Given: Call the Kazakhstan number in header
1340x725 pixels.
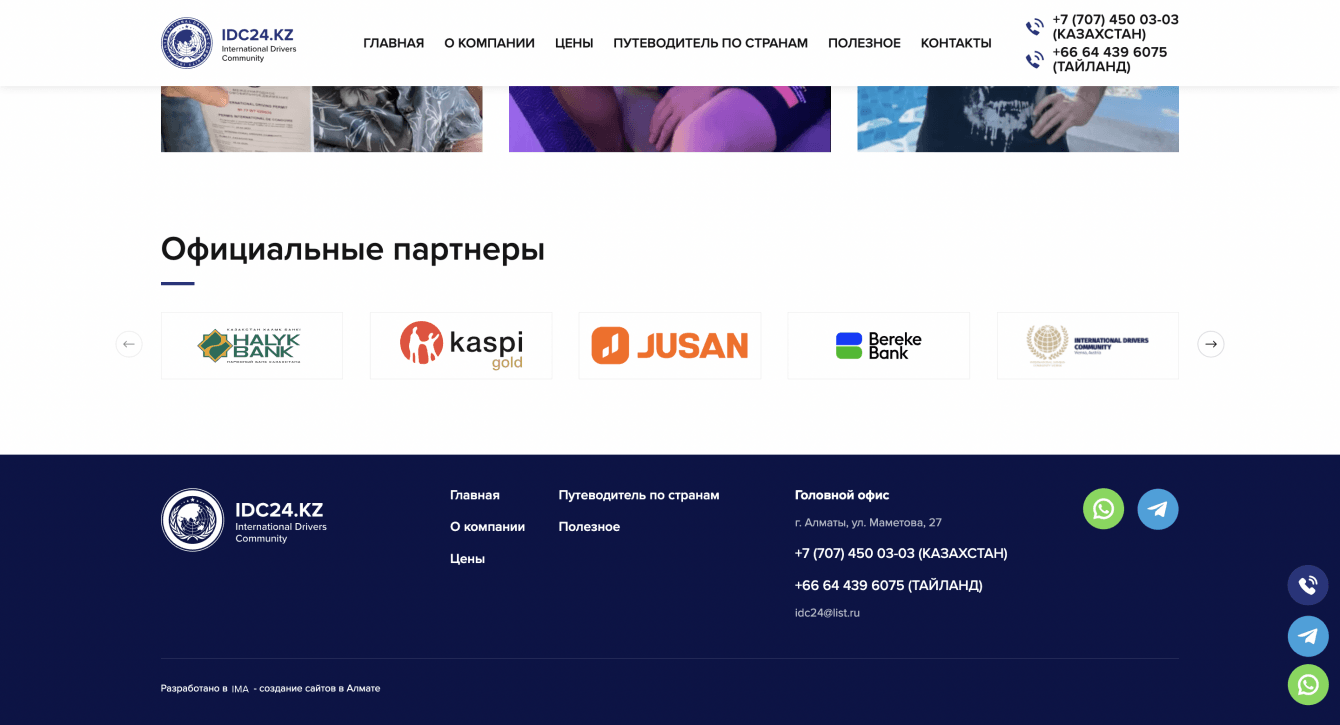Looking at the screenshot, I should 1115,27.
